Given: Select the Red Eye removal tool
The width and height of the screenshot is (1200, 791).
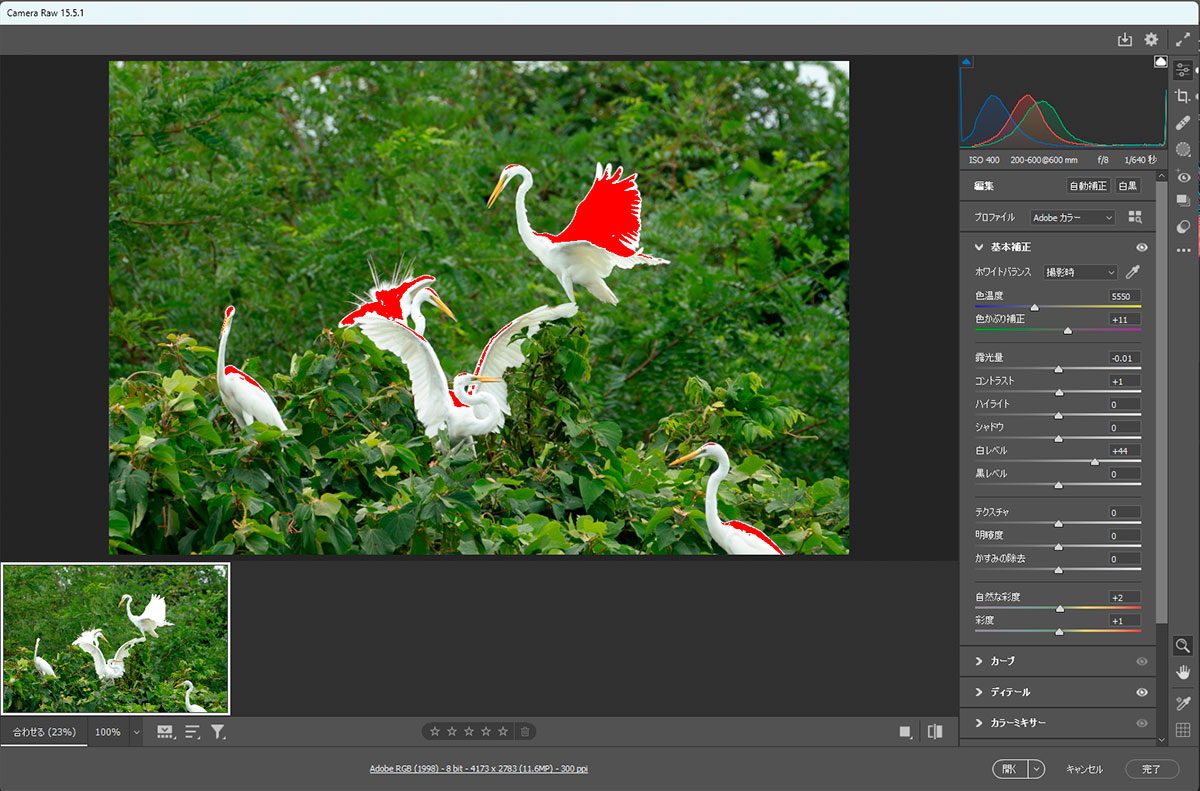Looking at the screenshot, I should 1183,177.
